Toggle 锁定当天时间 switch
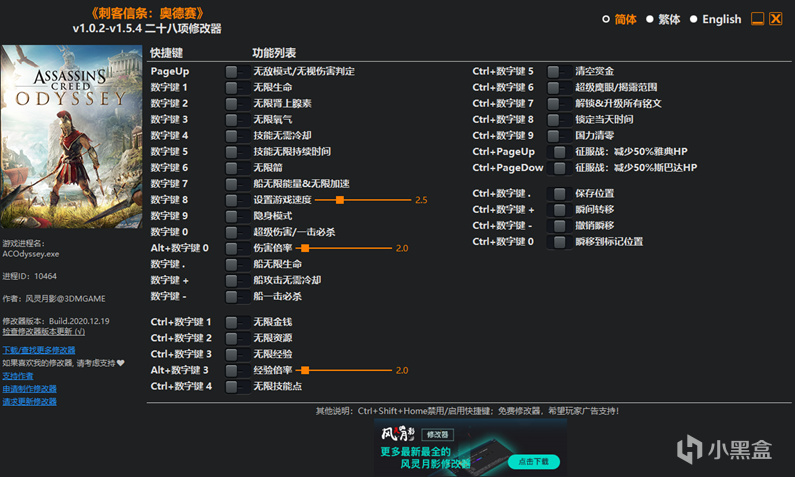Image resolution: width=795 pixels, height=477 pixels. (x=559, y=120)
